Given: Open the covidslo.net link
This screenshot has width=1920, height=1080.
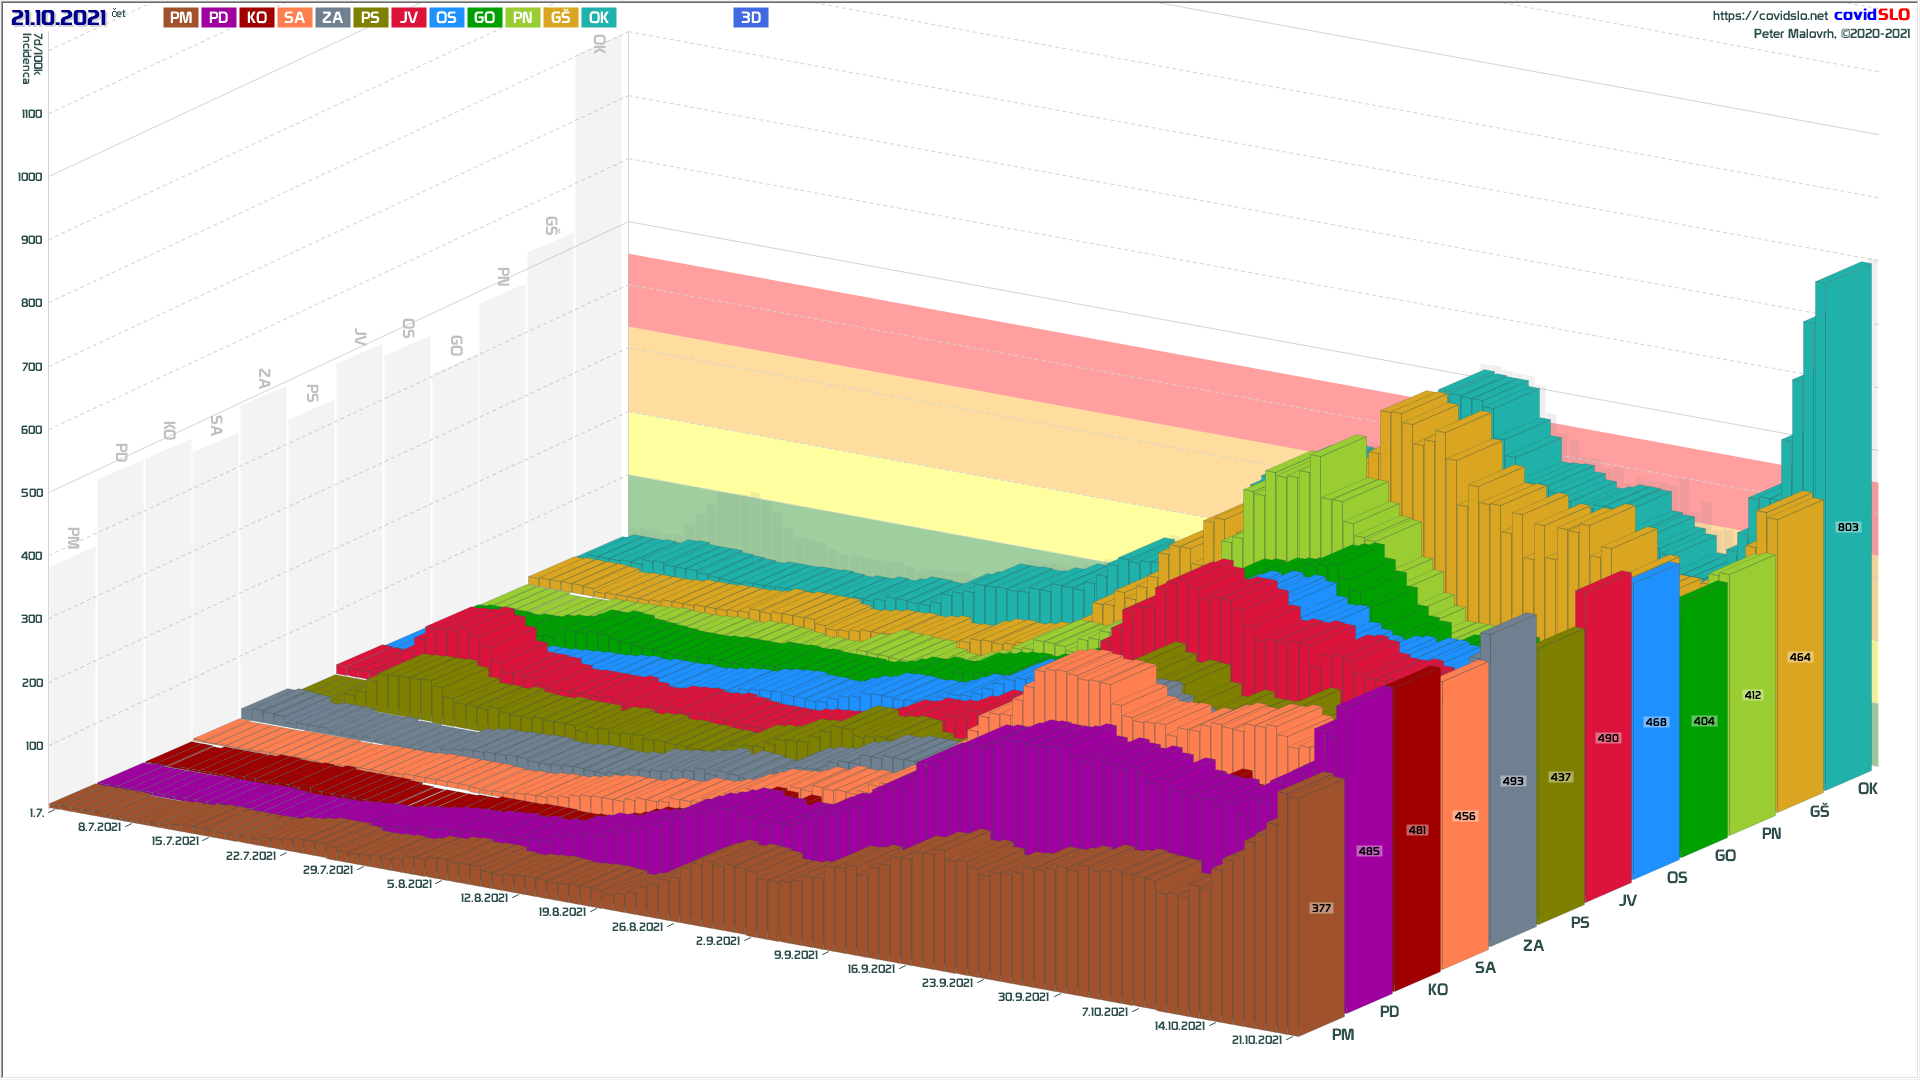Looking at the screenshot, I should pyautogui.click(x=1769, y=16).
